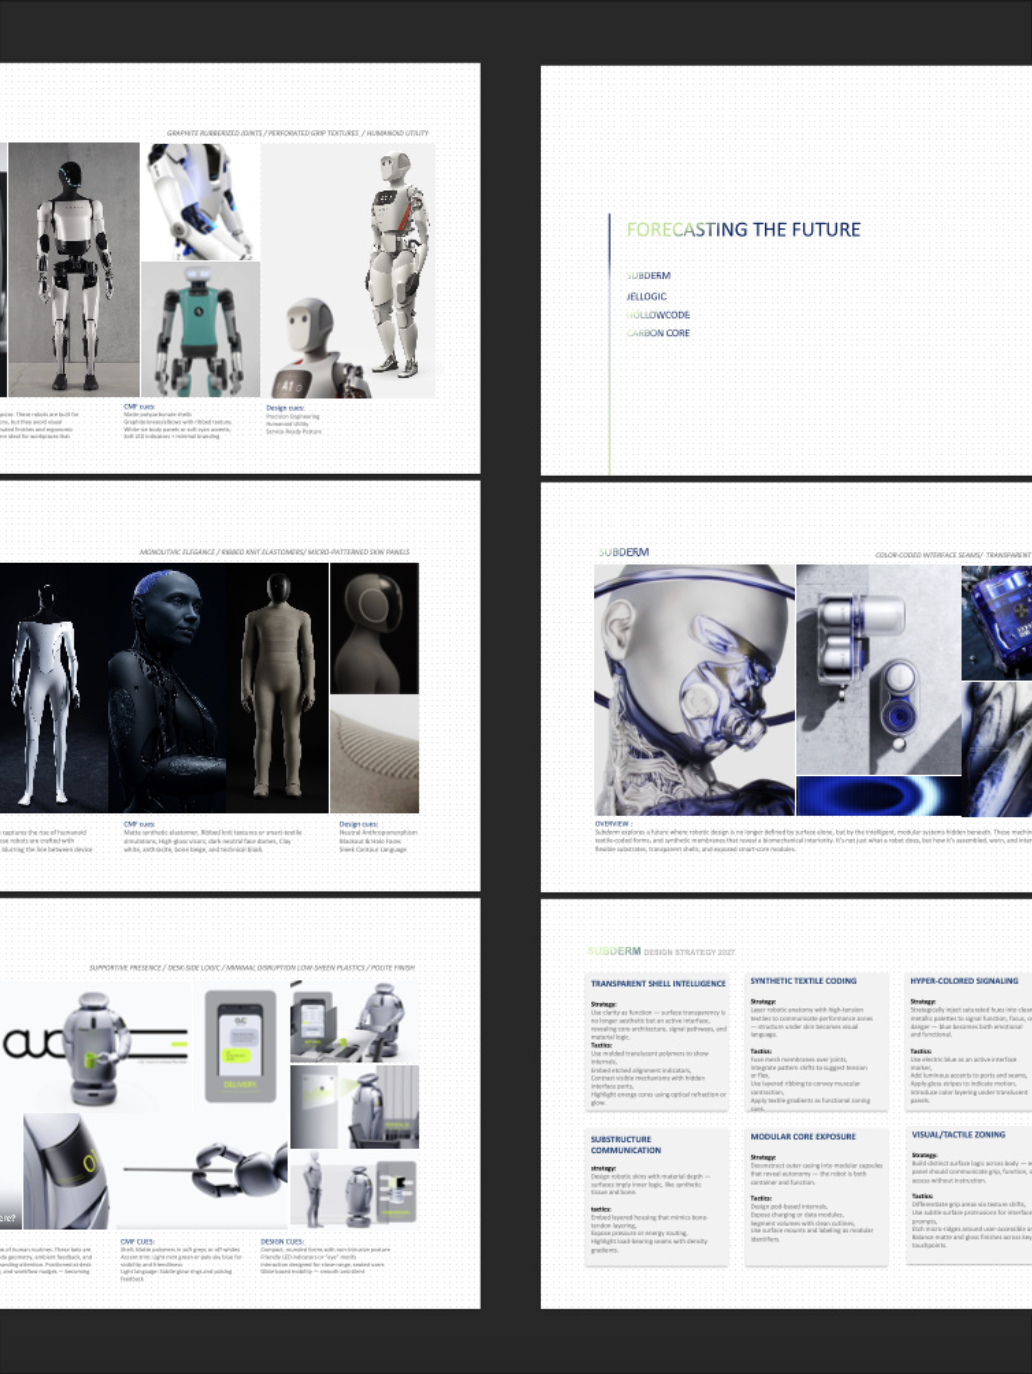The image size is (1032, 1374).
Task: Select the glowing blue gradient image
Action: click(878, 796)
